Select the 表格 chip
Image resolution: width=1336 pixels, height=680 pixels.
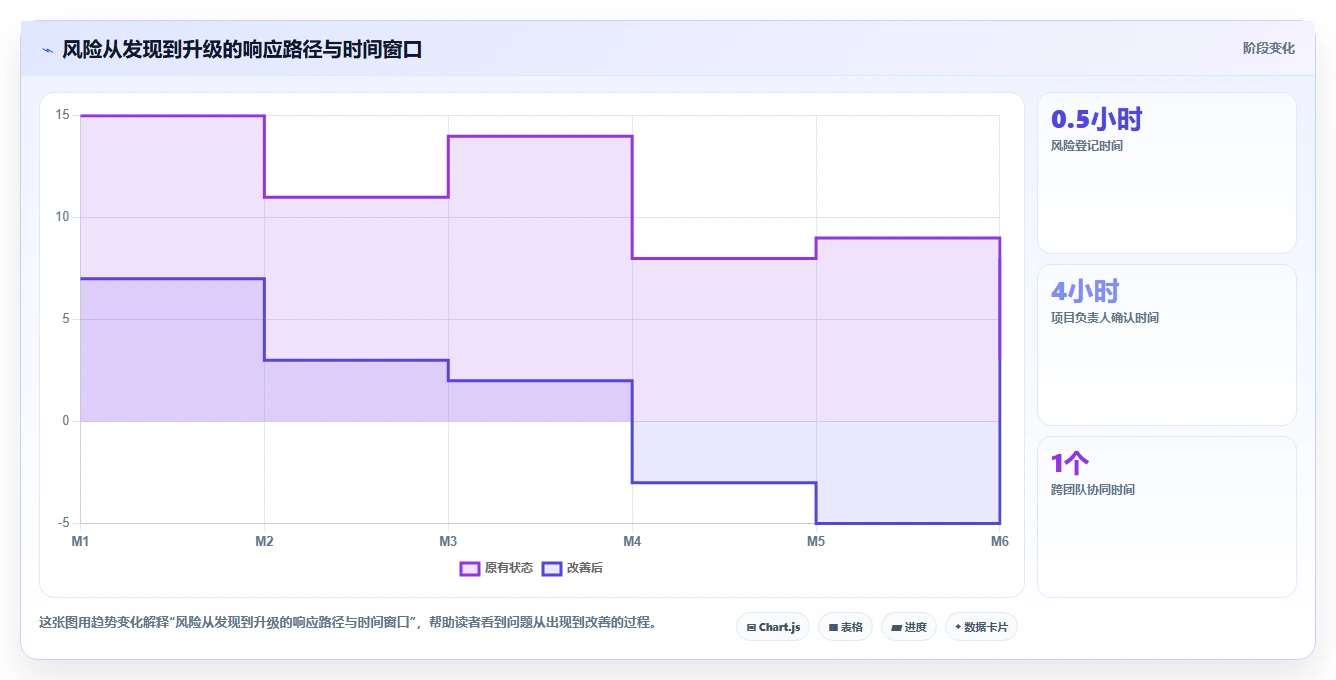pos(845,627)
